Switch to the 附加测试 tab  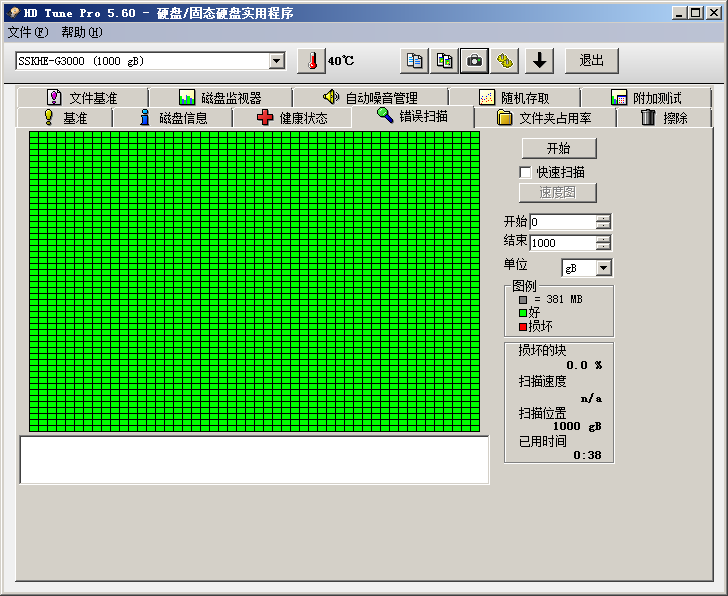(x=646, y=98)
